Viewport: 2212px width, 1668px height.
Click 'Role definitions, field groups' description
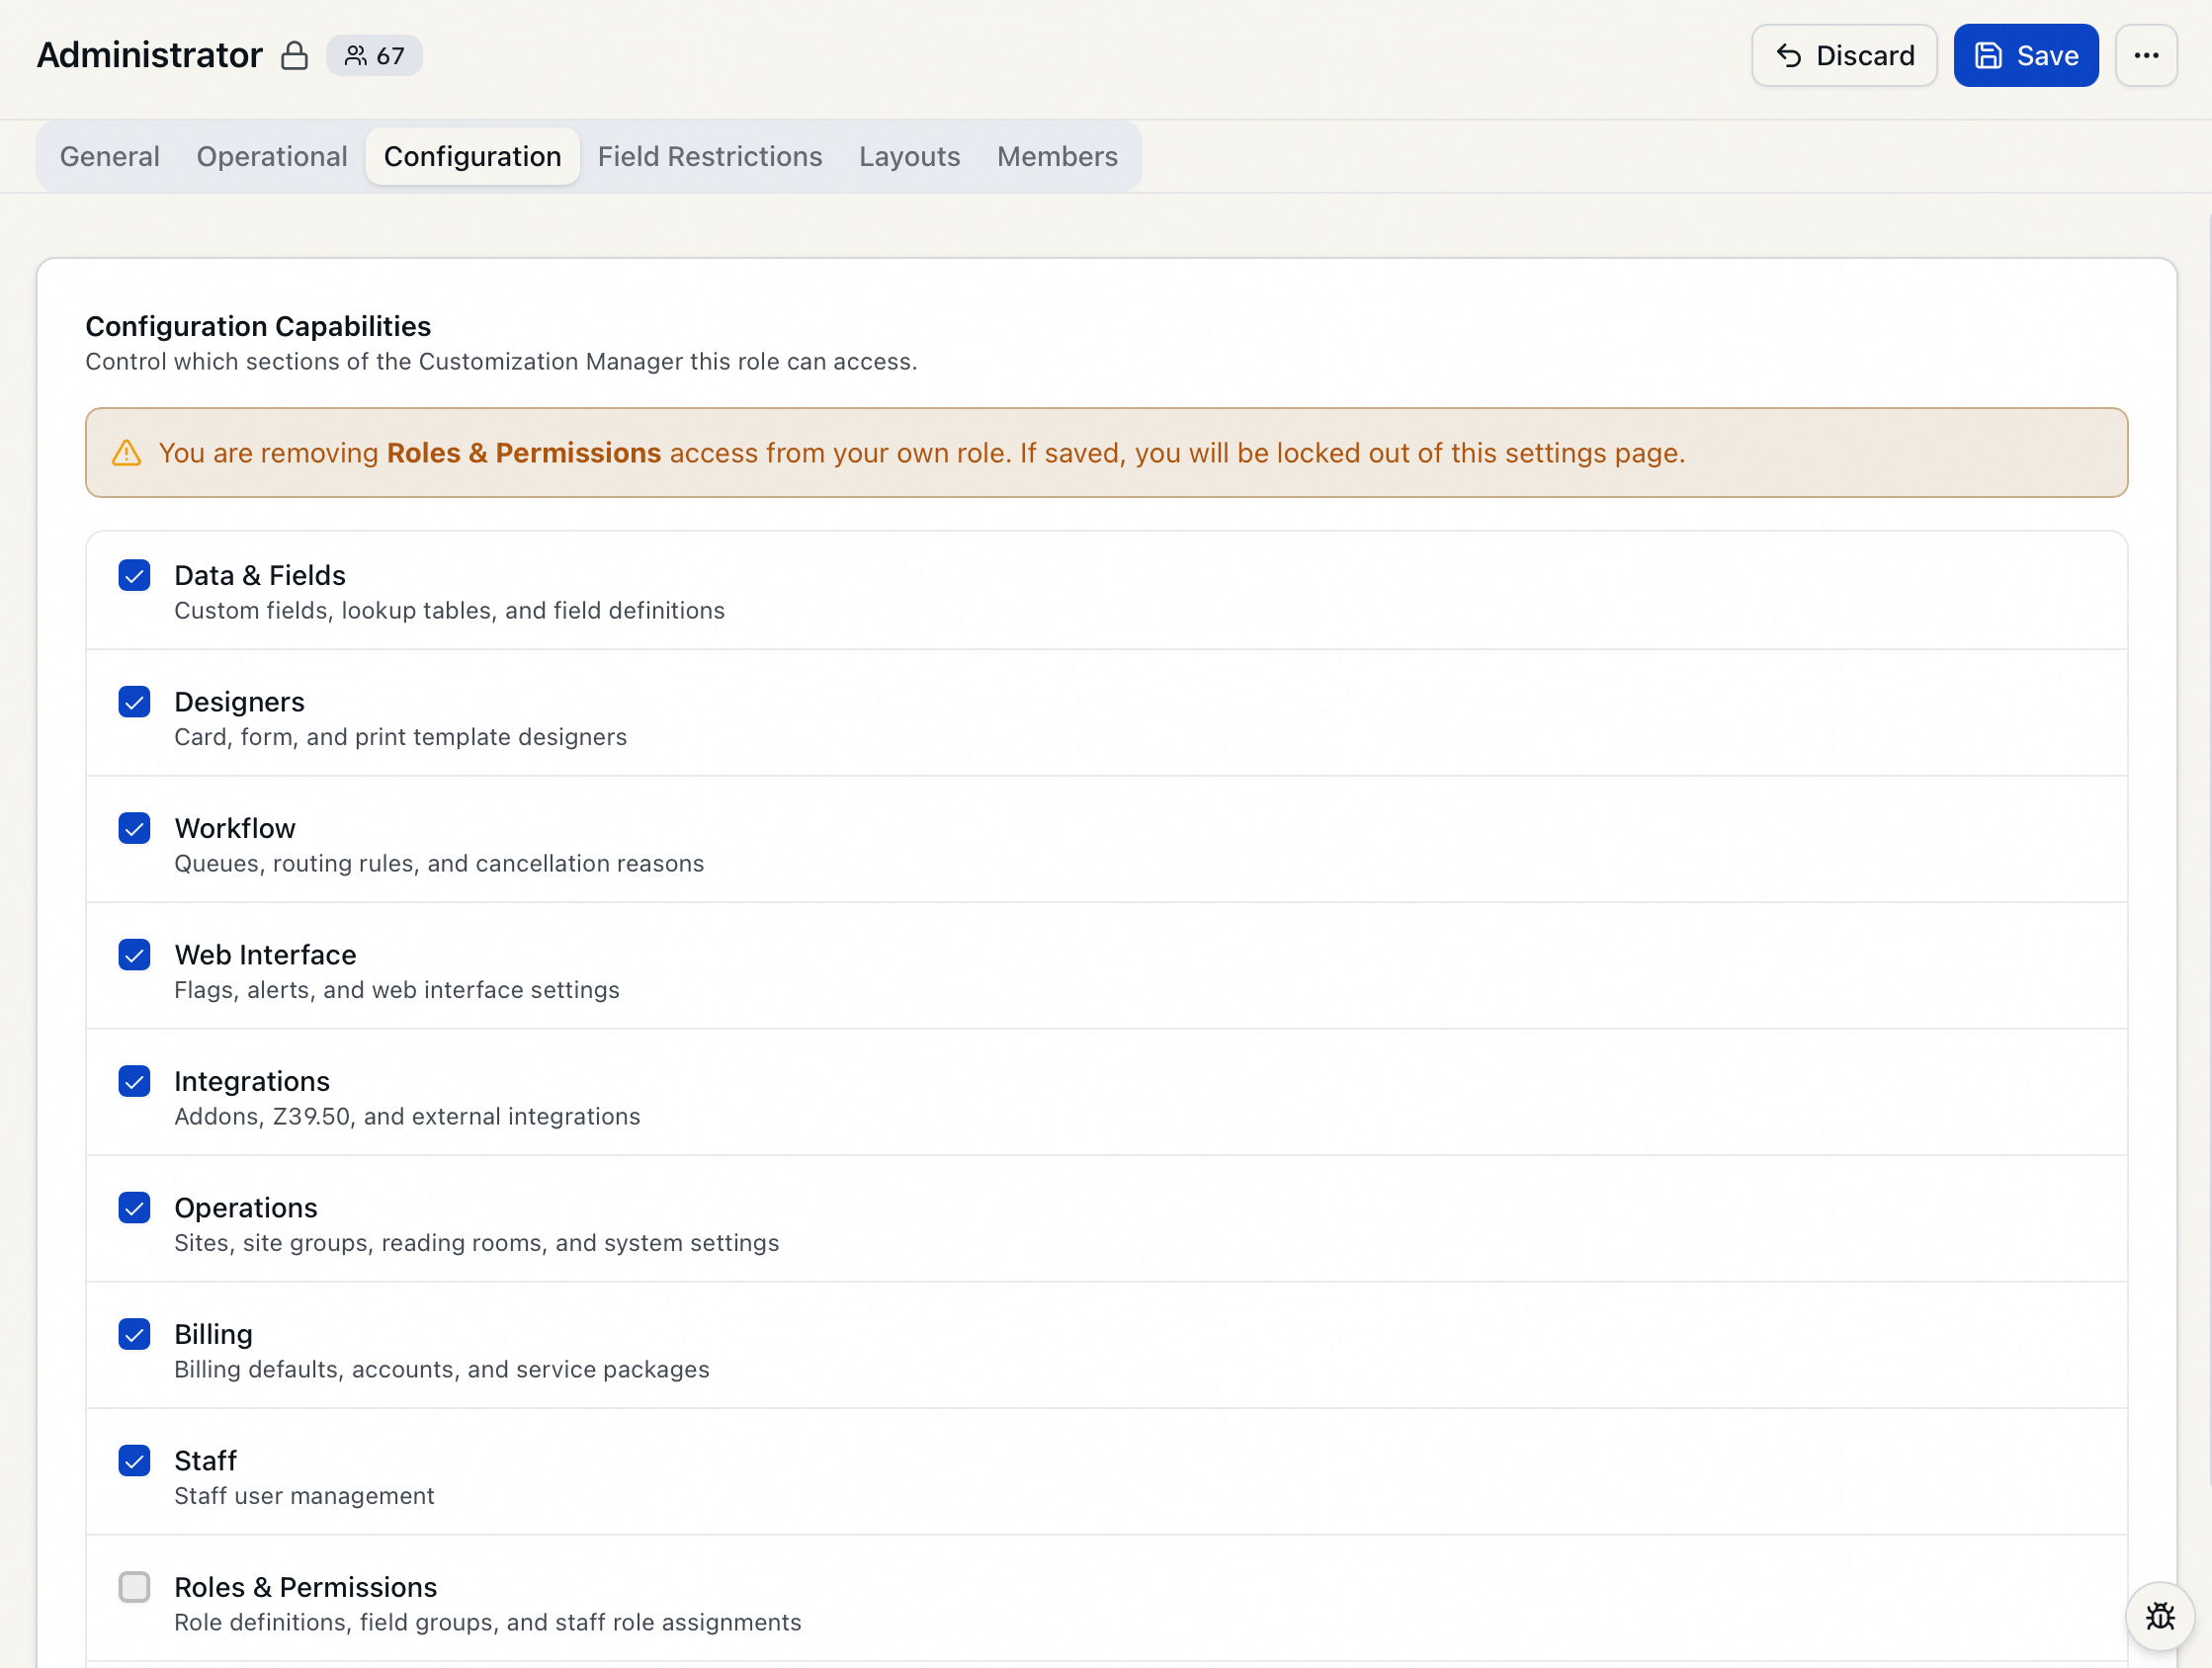[x=488, y=1622]
